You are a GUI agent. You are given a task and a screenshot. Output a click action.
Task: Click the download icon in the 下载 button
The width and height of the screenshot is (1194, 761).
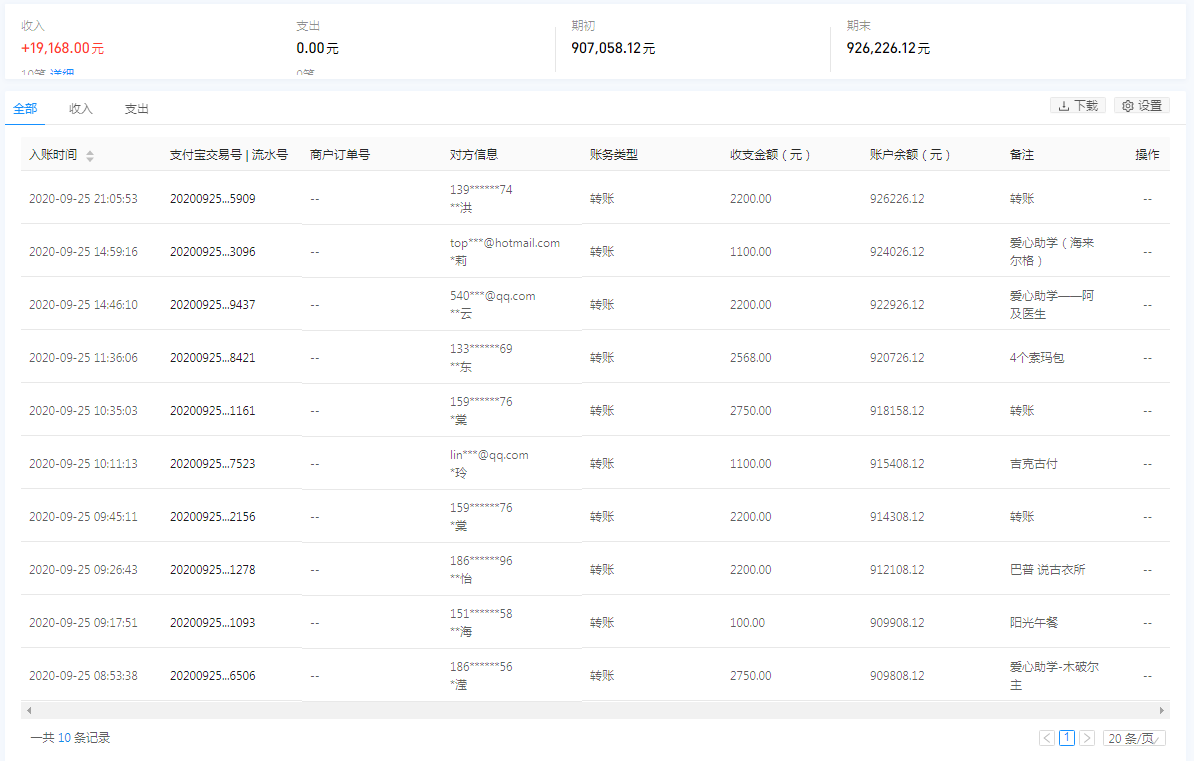tap(1064, 105)
